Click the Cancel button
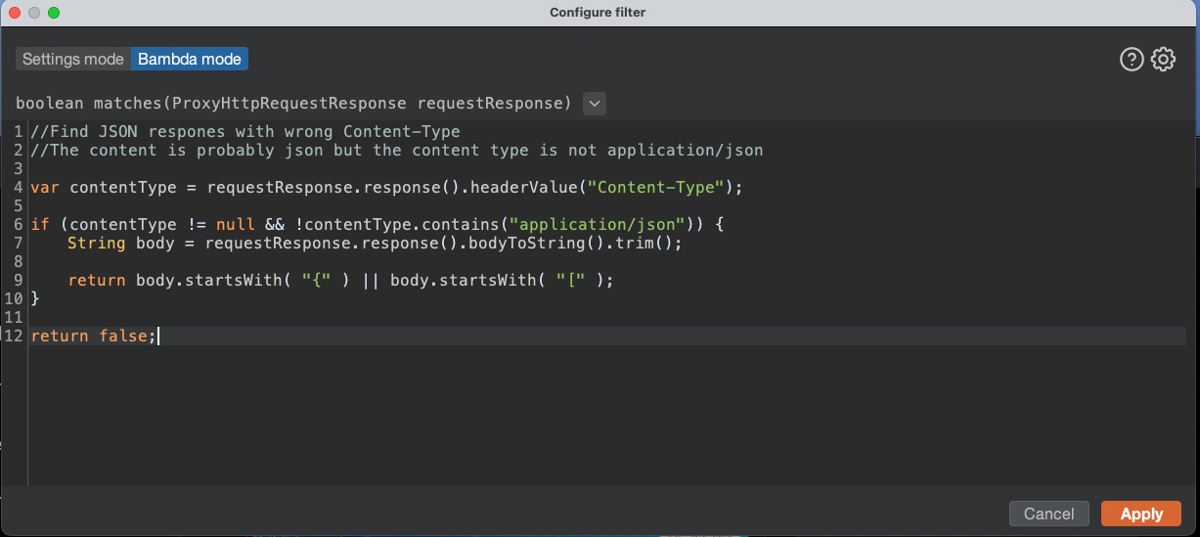This screenshot has height=537, width=1200. [x=1049, y=514]
